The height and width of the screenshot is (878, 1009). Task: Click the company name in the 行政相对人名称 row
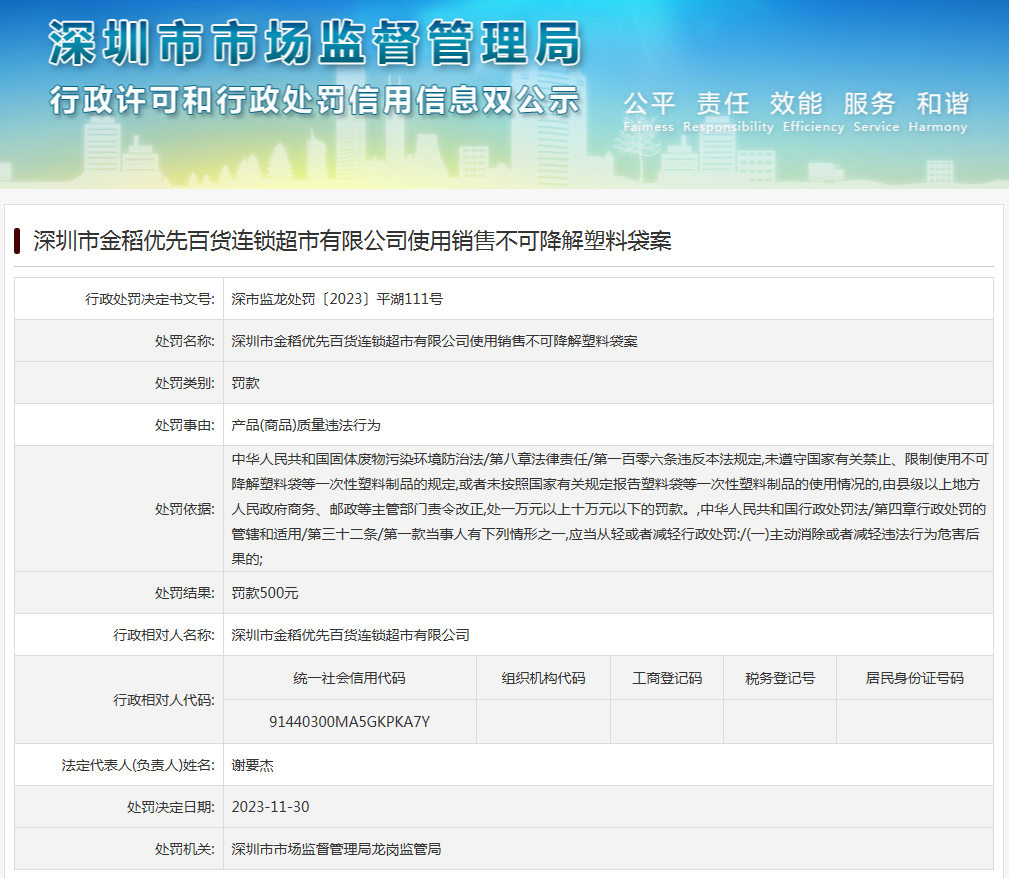[351, 635]
